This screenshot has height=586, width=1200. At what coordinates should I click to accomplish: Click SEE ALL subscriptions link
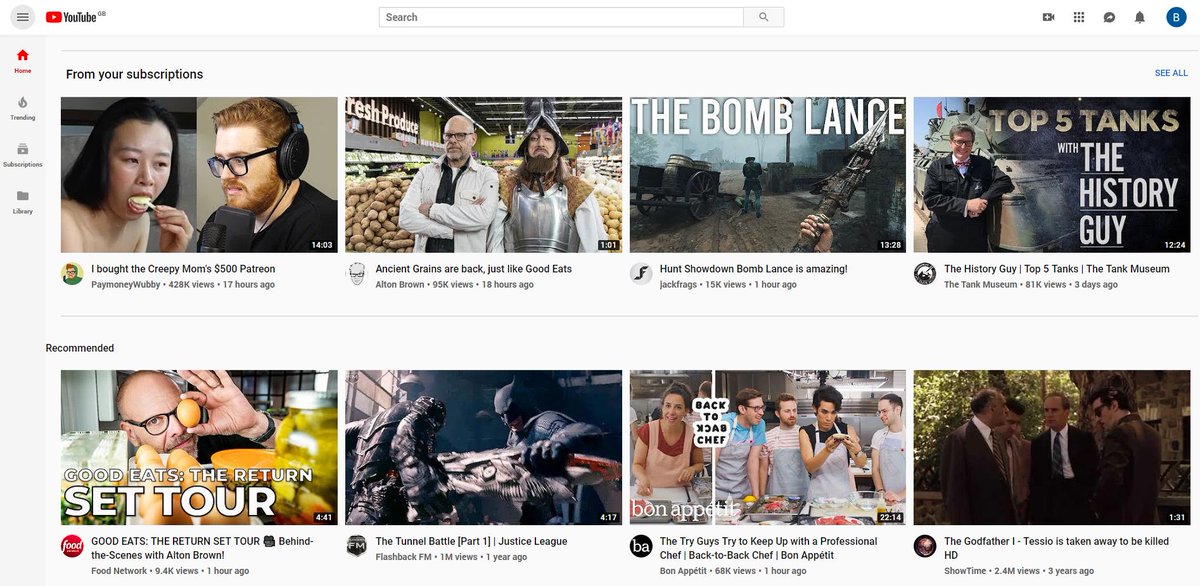click(x=1171, y=73)
